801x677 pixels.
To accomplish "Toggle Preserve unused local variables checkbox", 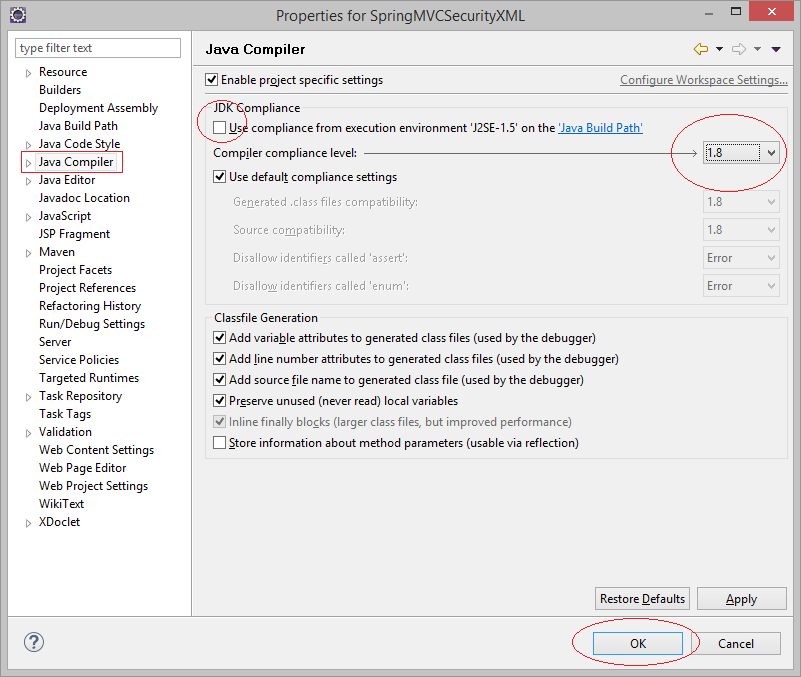I will click(x=220, y=401).
